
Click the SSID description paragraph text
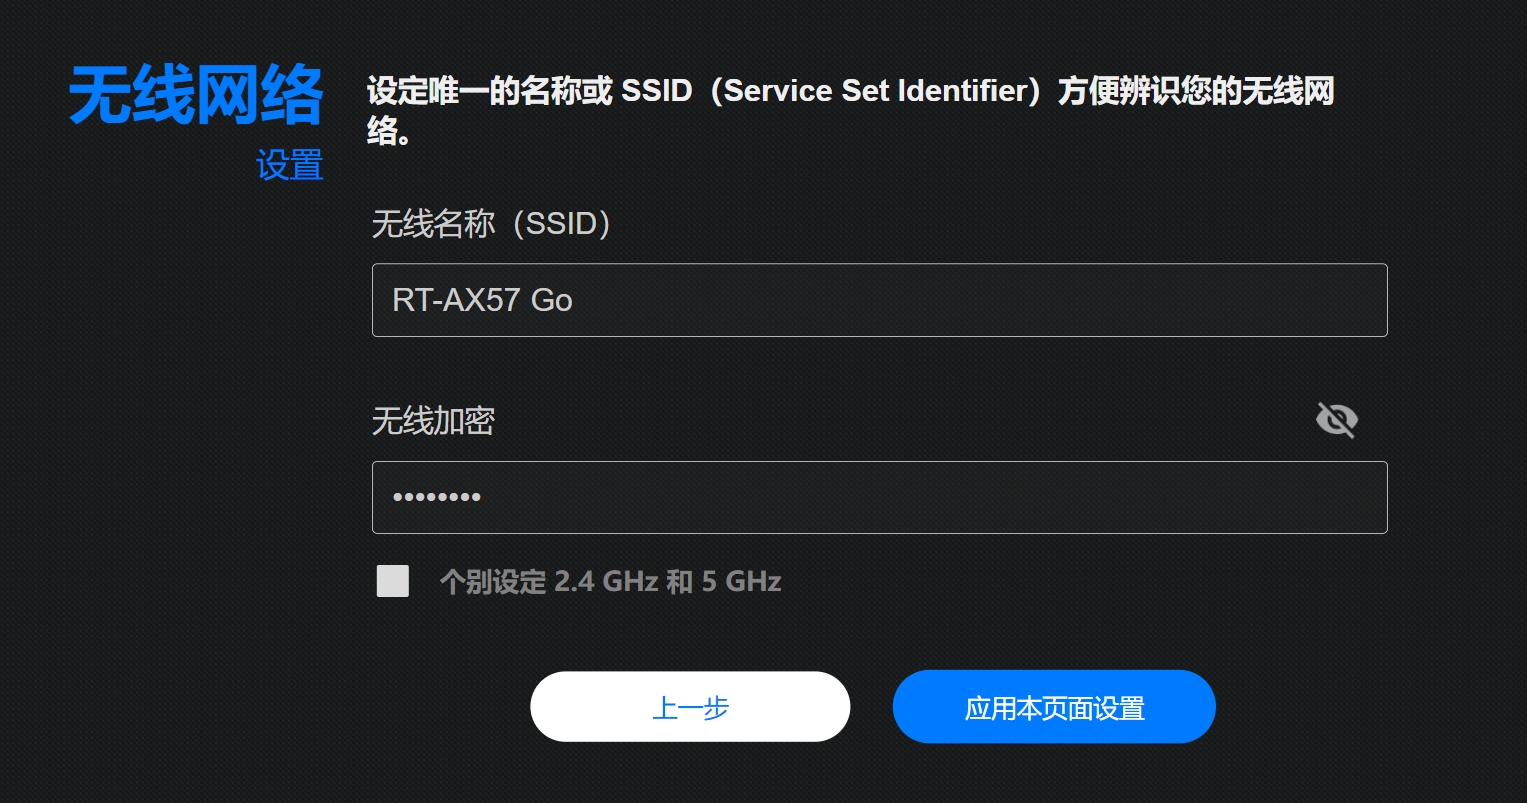pyautogui.click(x=850, y=110)
